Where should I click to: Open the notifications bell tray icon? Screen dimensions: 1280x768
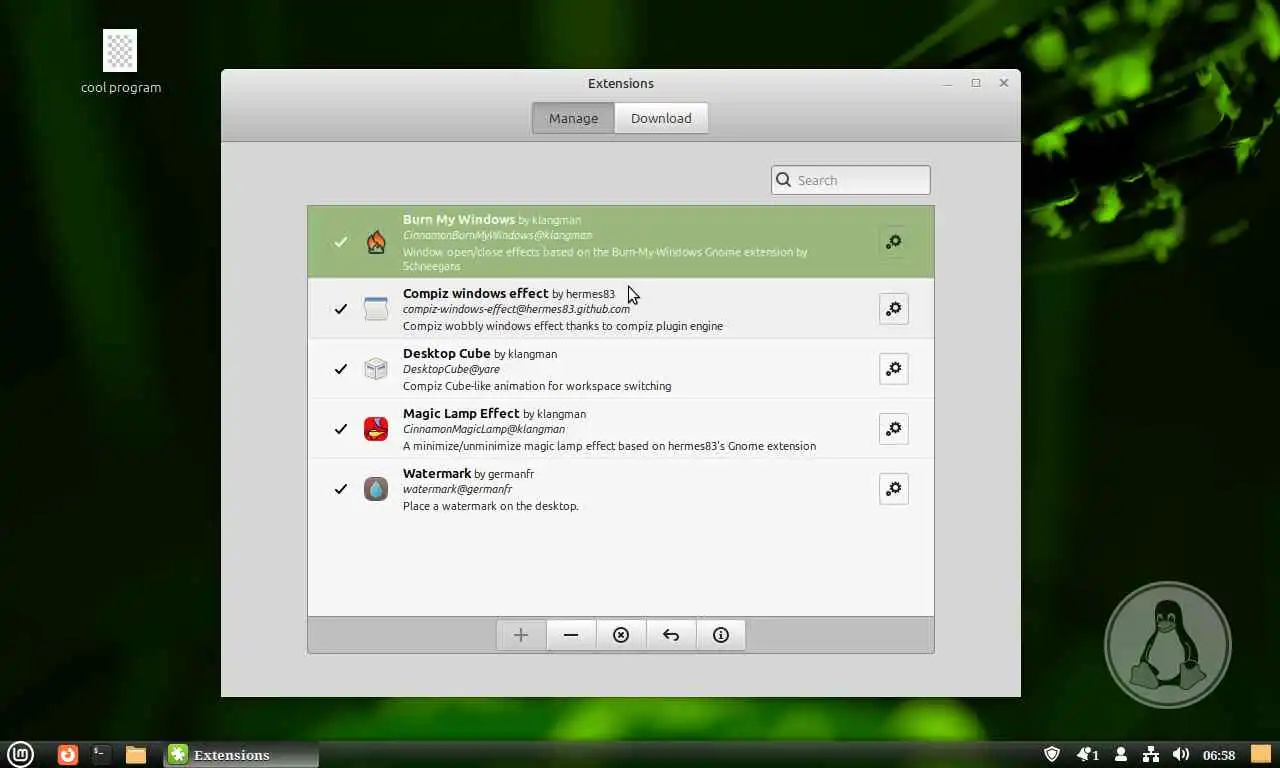[x=1087, y=755]
